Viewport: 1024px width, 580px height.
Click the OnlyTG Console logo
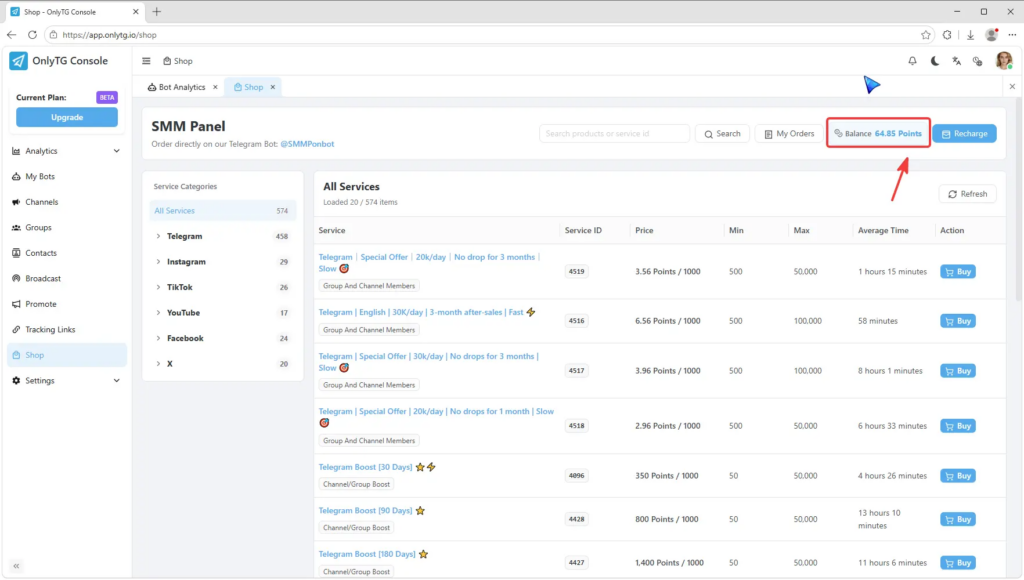(59, 61)
